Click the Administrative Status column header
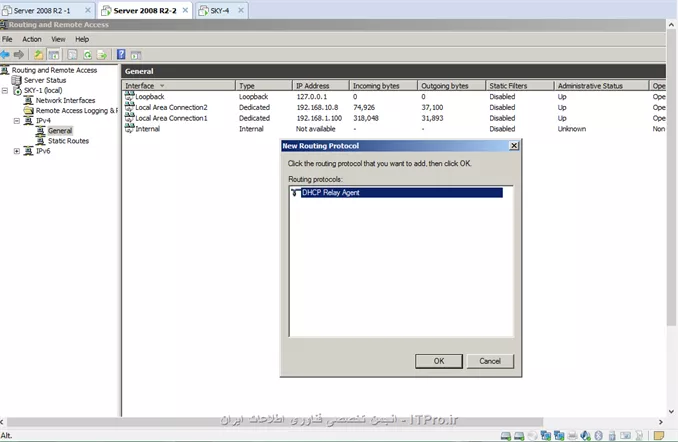 click(x=601, y=86)
